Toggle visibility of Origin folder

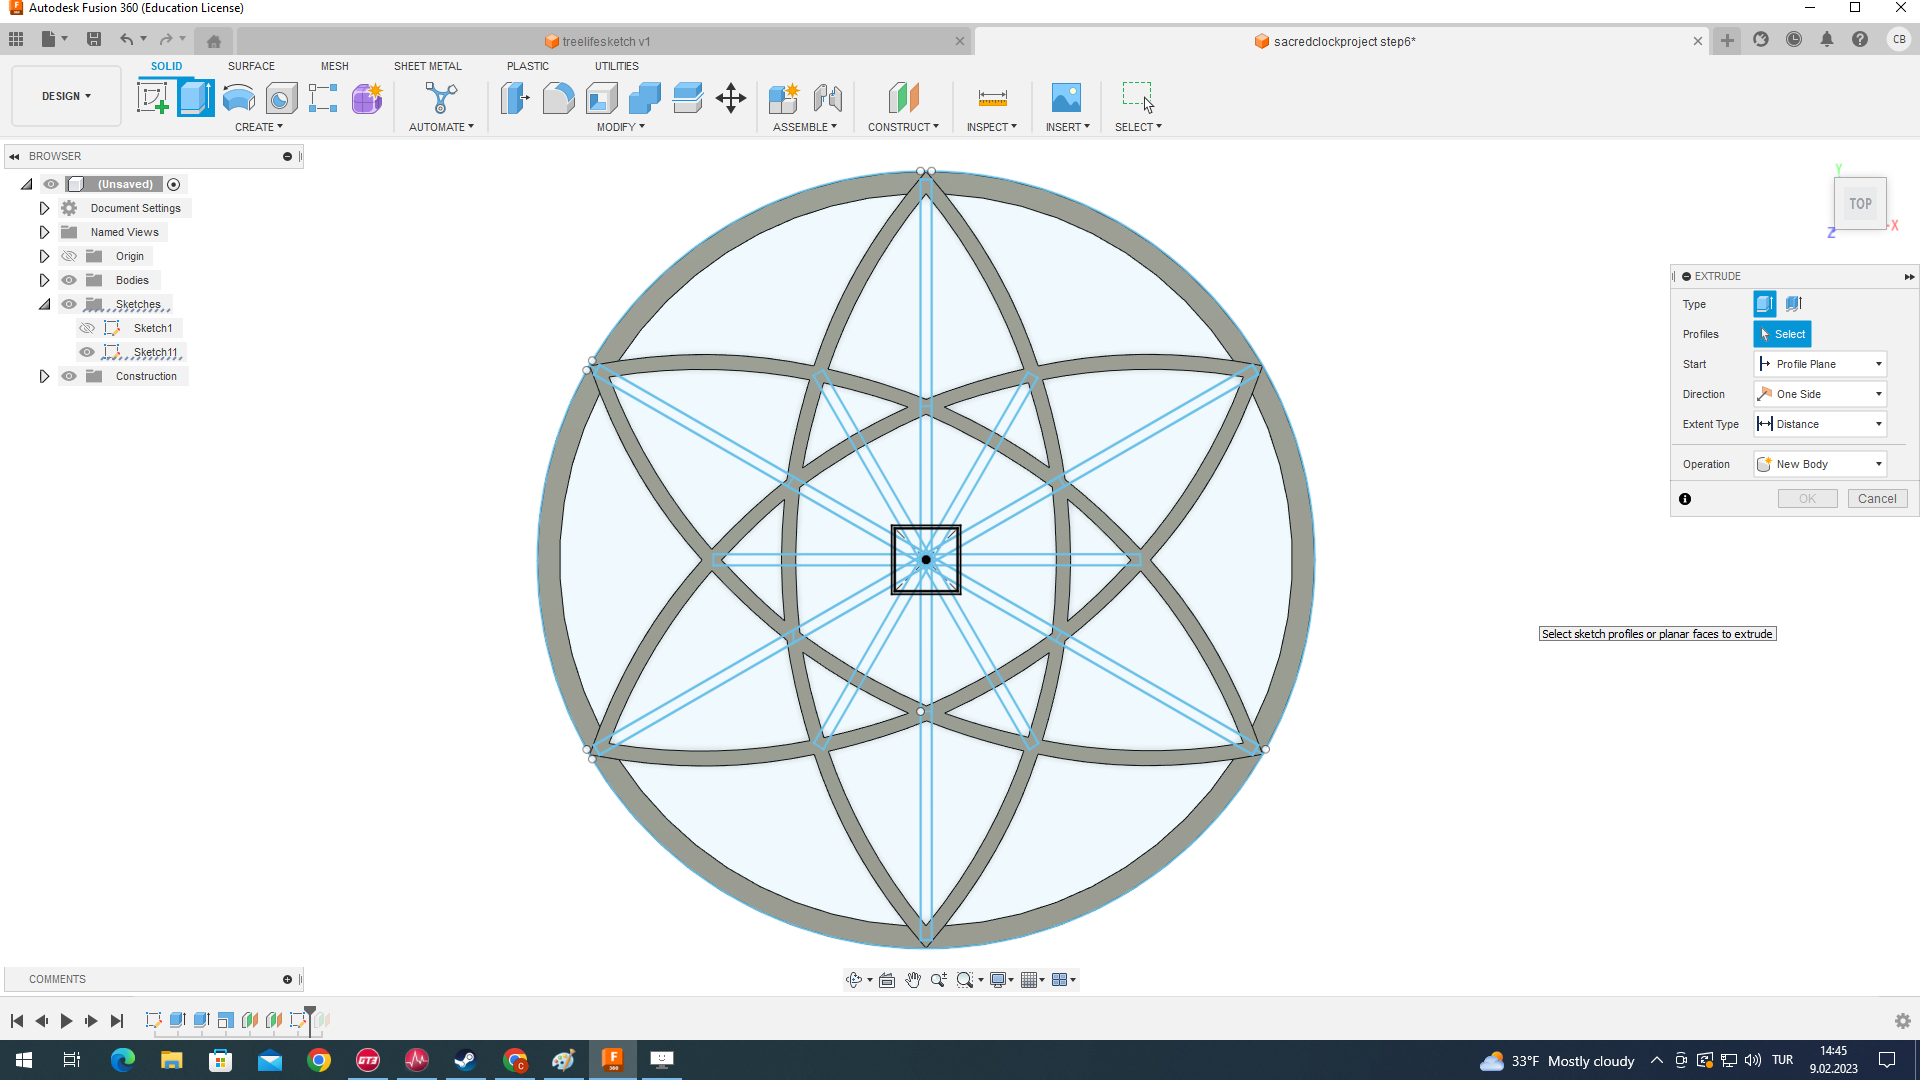click(69, 256)
